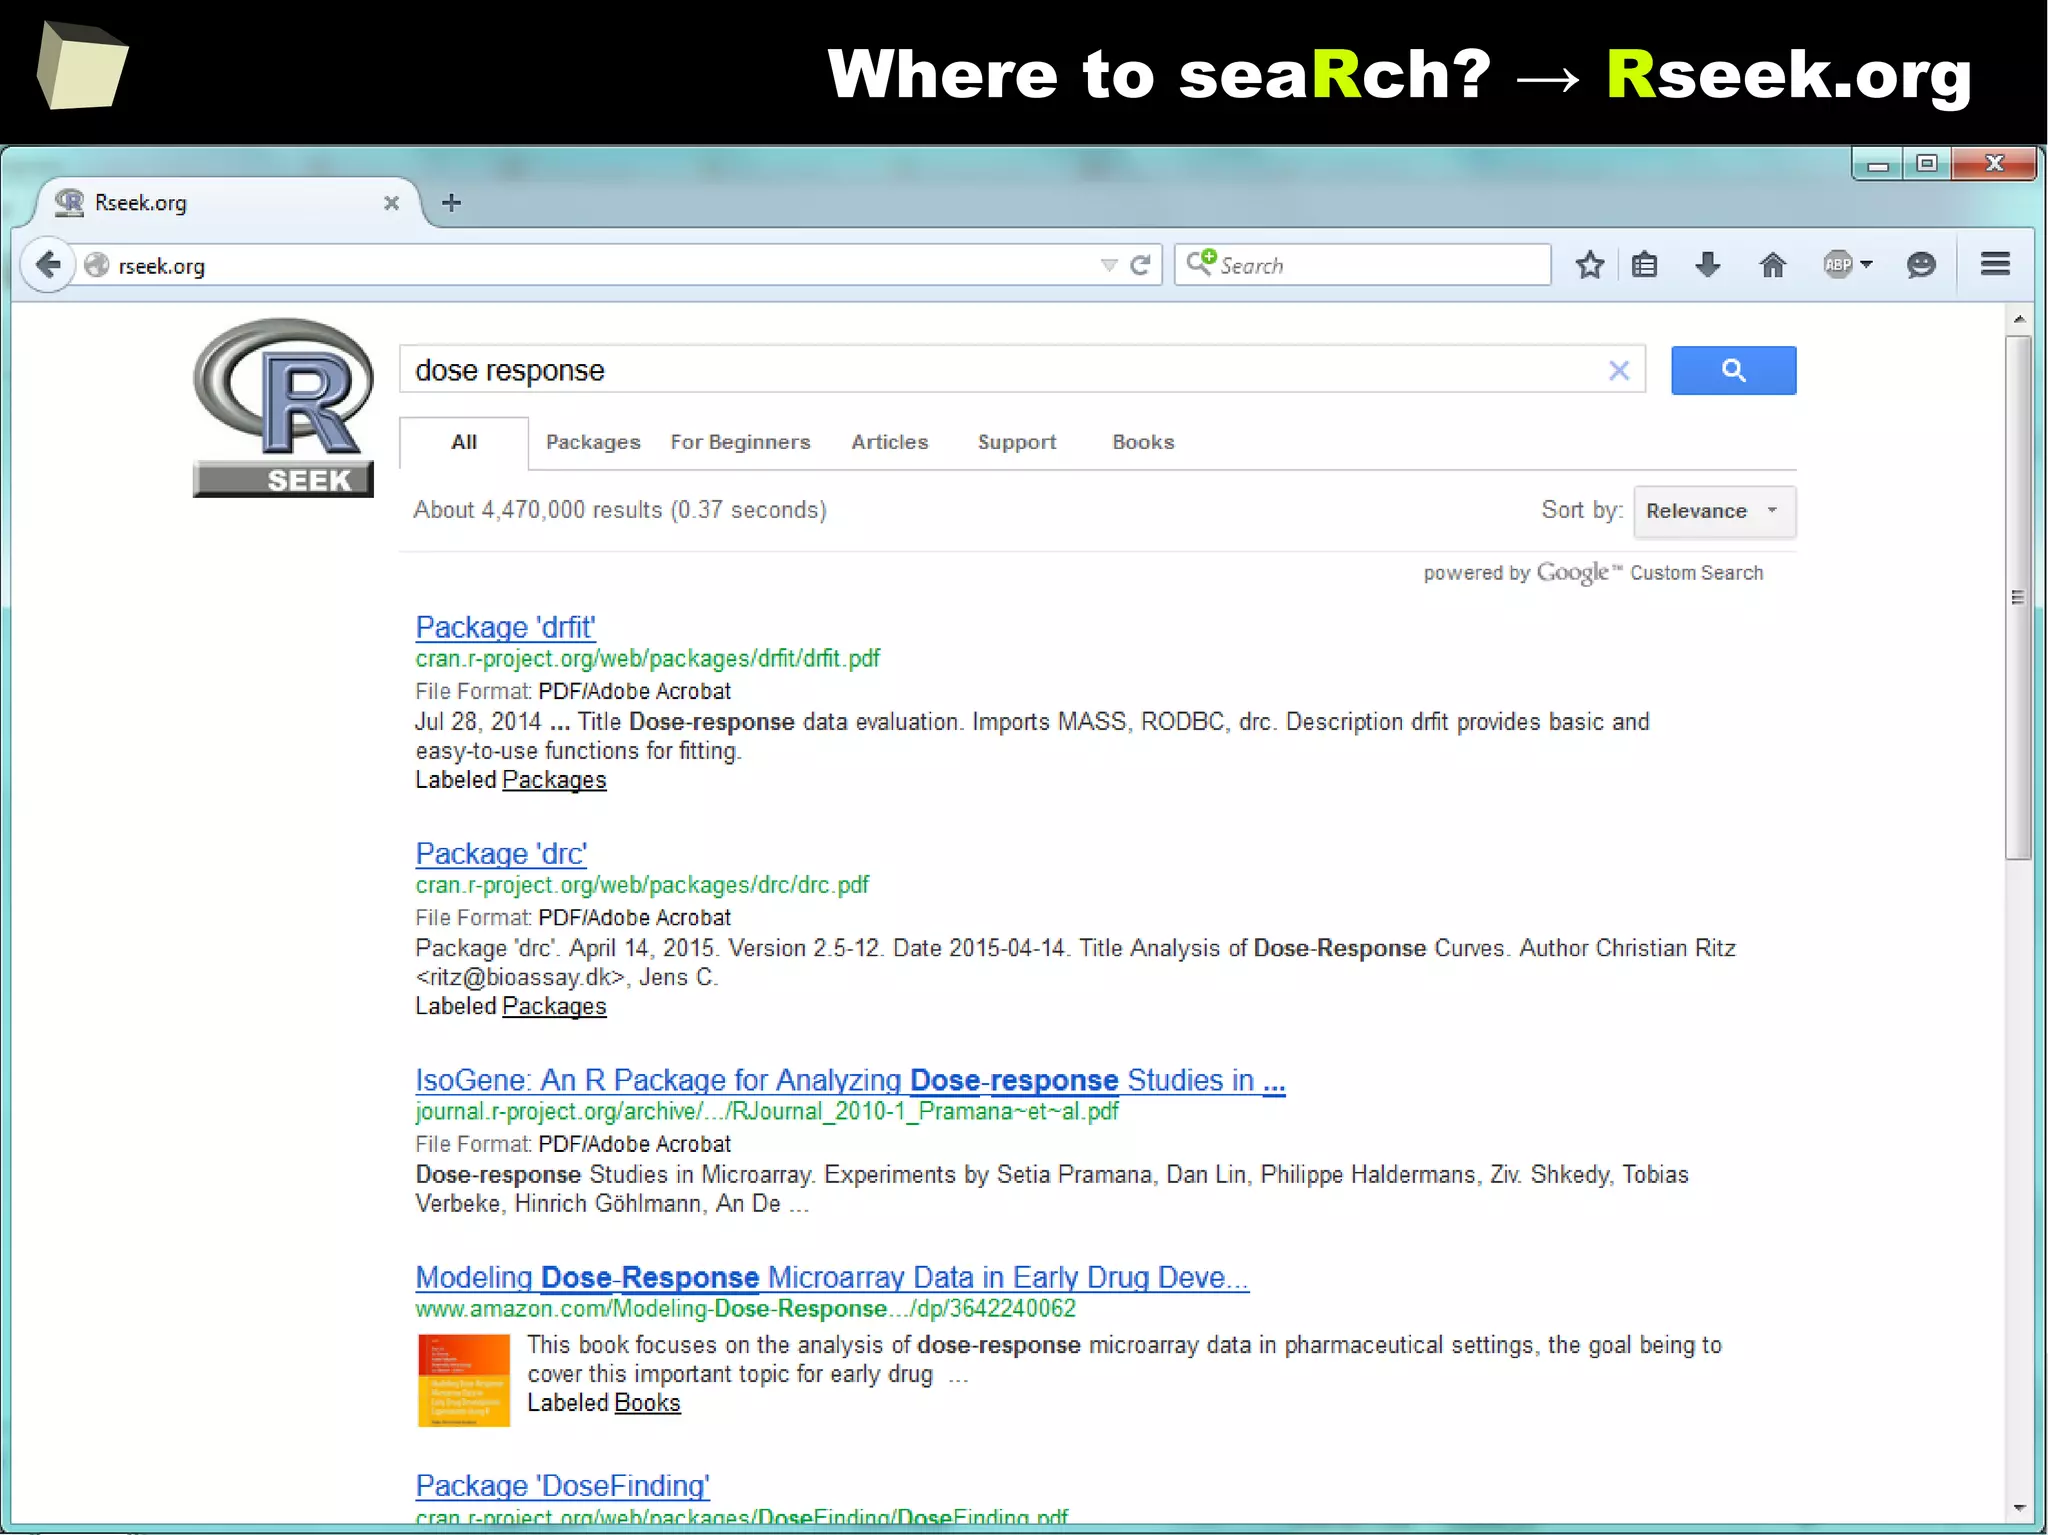Open Modeling Dose-Response Microarray Data link
The width and height of the screenshot is (2048, 1535).
[832, 1277]
